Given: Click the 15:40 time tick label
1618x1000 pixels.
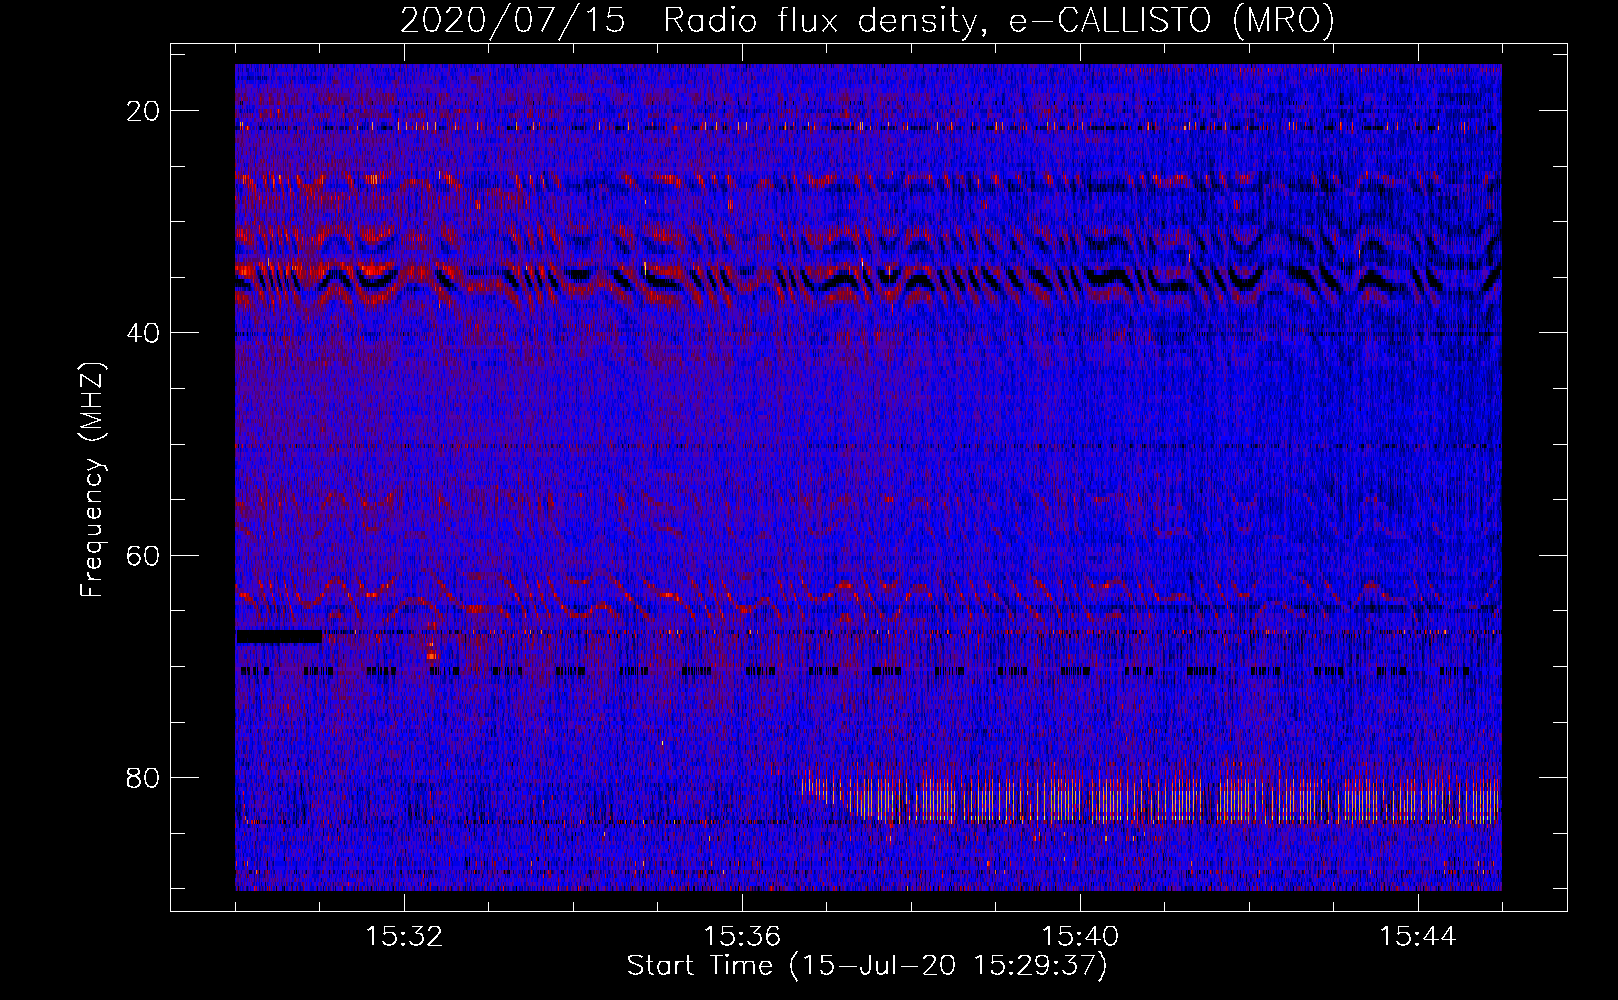Looking at the screenshot, I should coord(1080,937).
